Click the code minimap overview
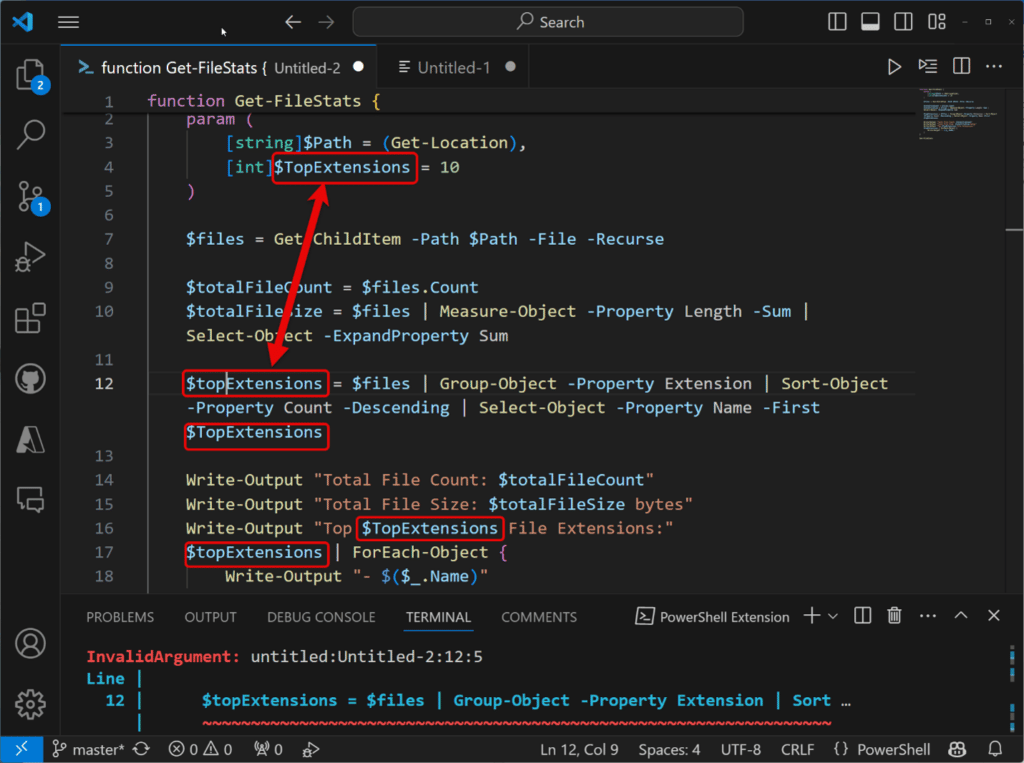Viewport: 1024px width, 763px height. [x=958, y=114]
